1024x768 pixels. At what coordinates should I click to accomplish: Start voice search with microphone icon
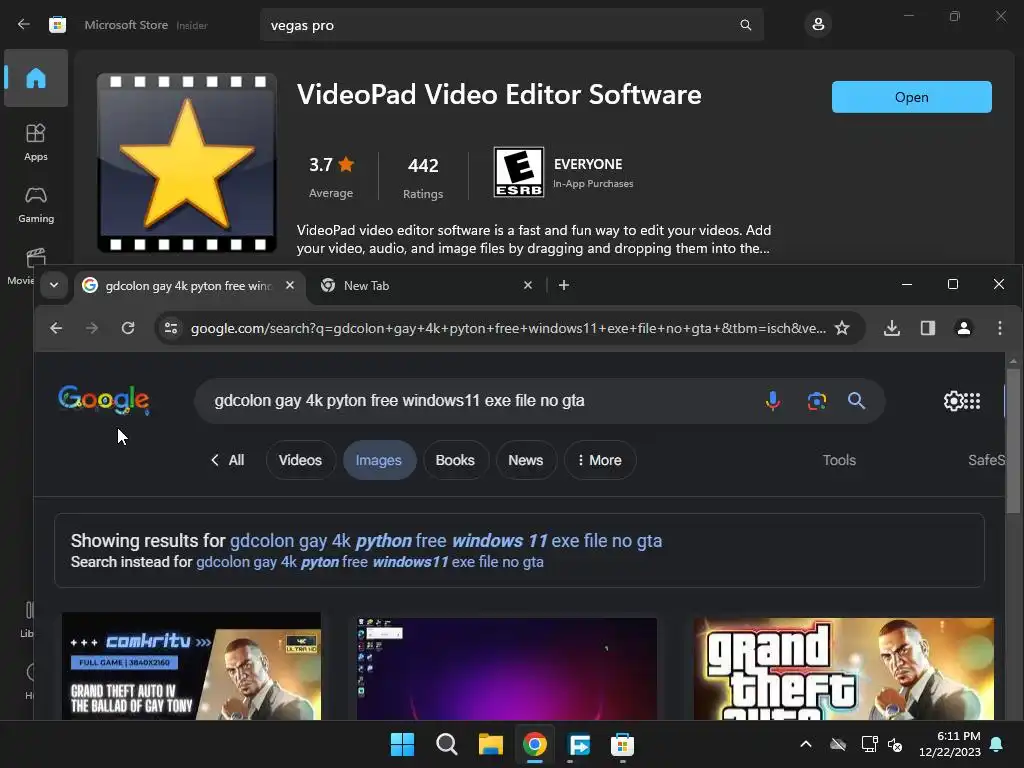[x=773, y=400]
